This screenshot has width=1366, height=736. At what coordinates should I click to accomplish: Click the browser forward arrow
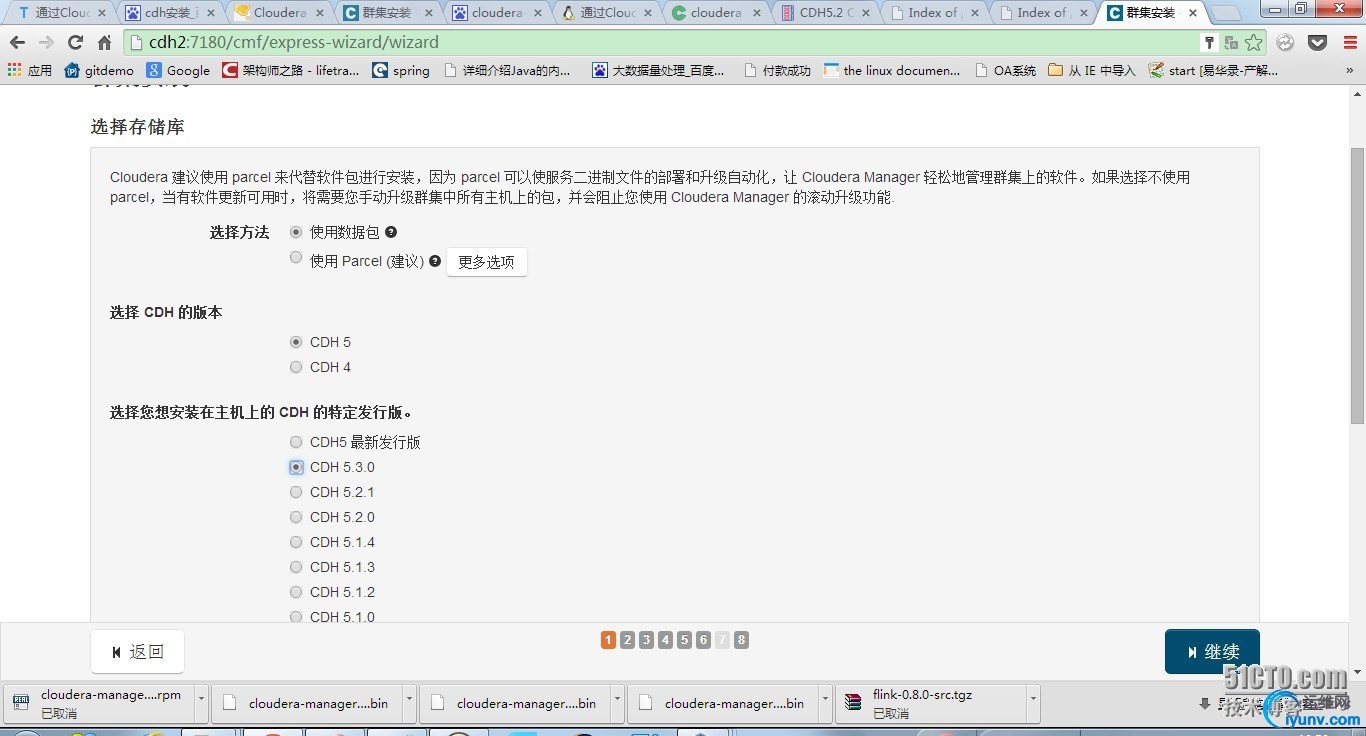pos(46,43)
